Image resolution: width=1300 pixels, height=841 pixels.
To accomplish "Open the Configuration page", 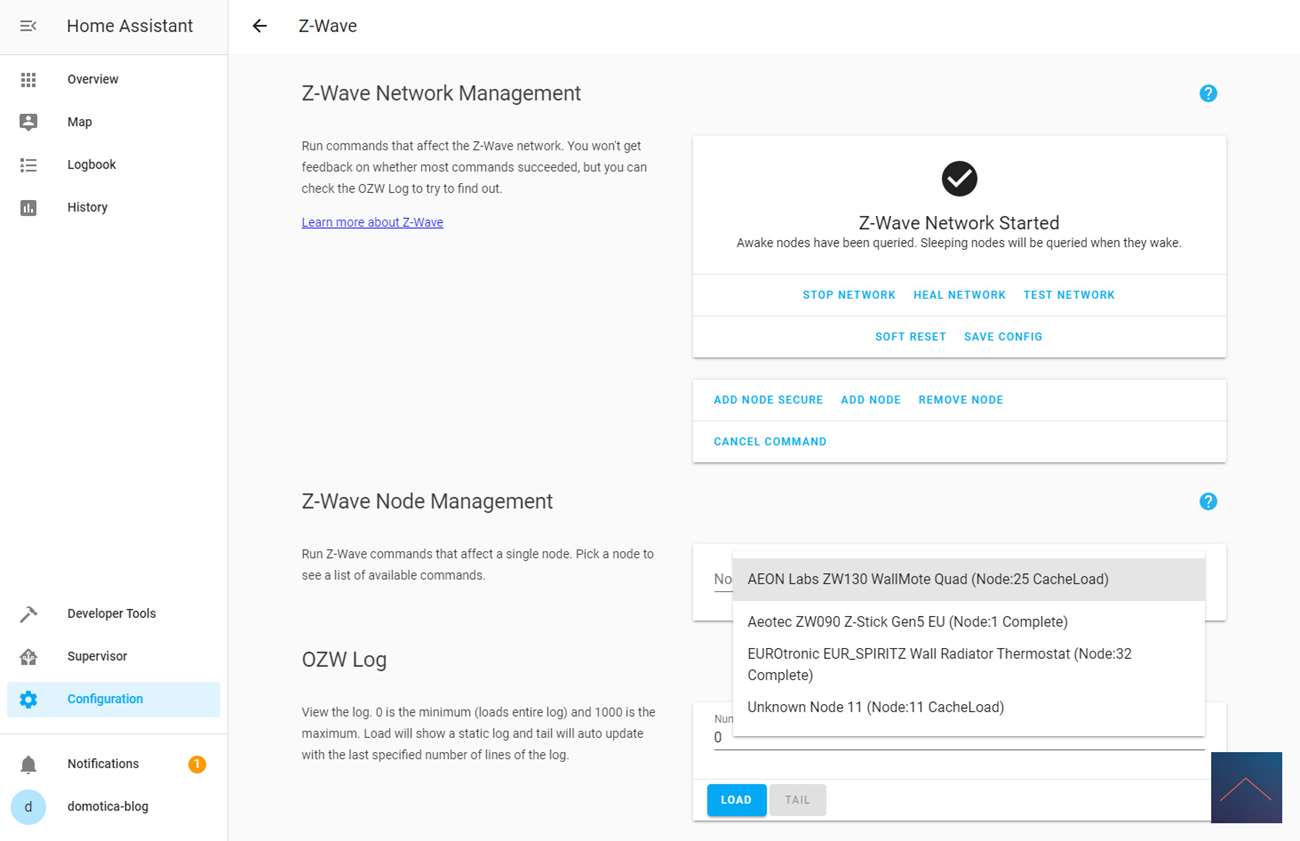I will coord(114,700).
